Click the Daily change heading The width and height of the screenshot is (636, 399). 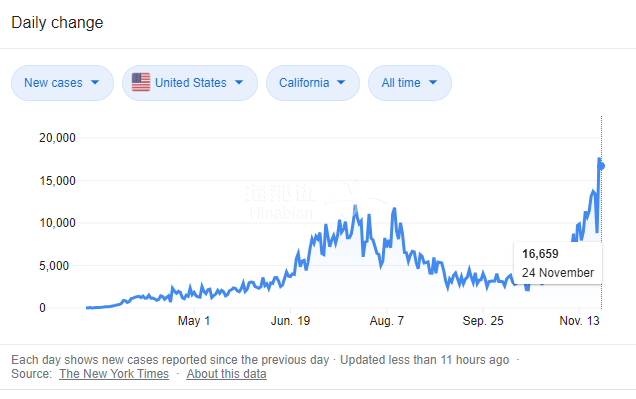(57, 23)
